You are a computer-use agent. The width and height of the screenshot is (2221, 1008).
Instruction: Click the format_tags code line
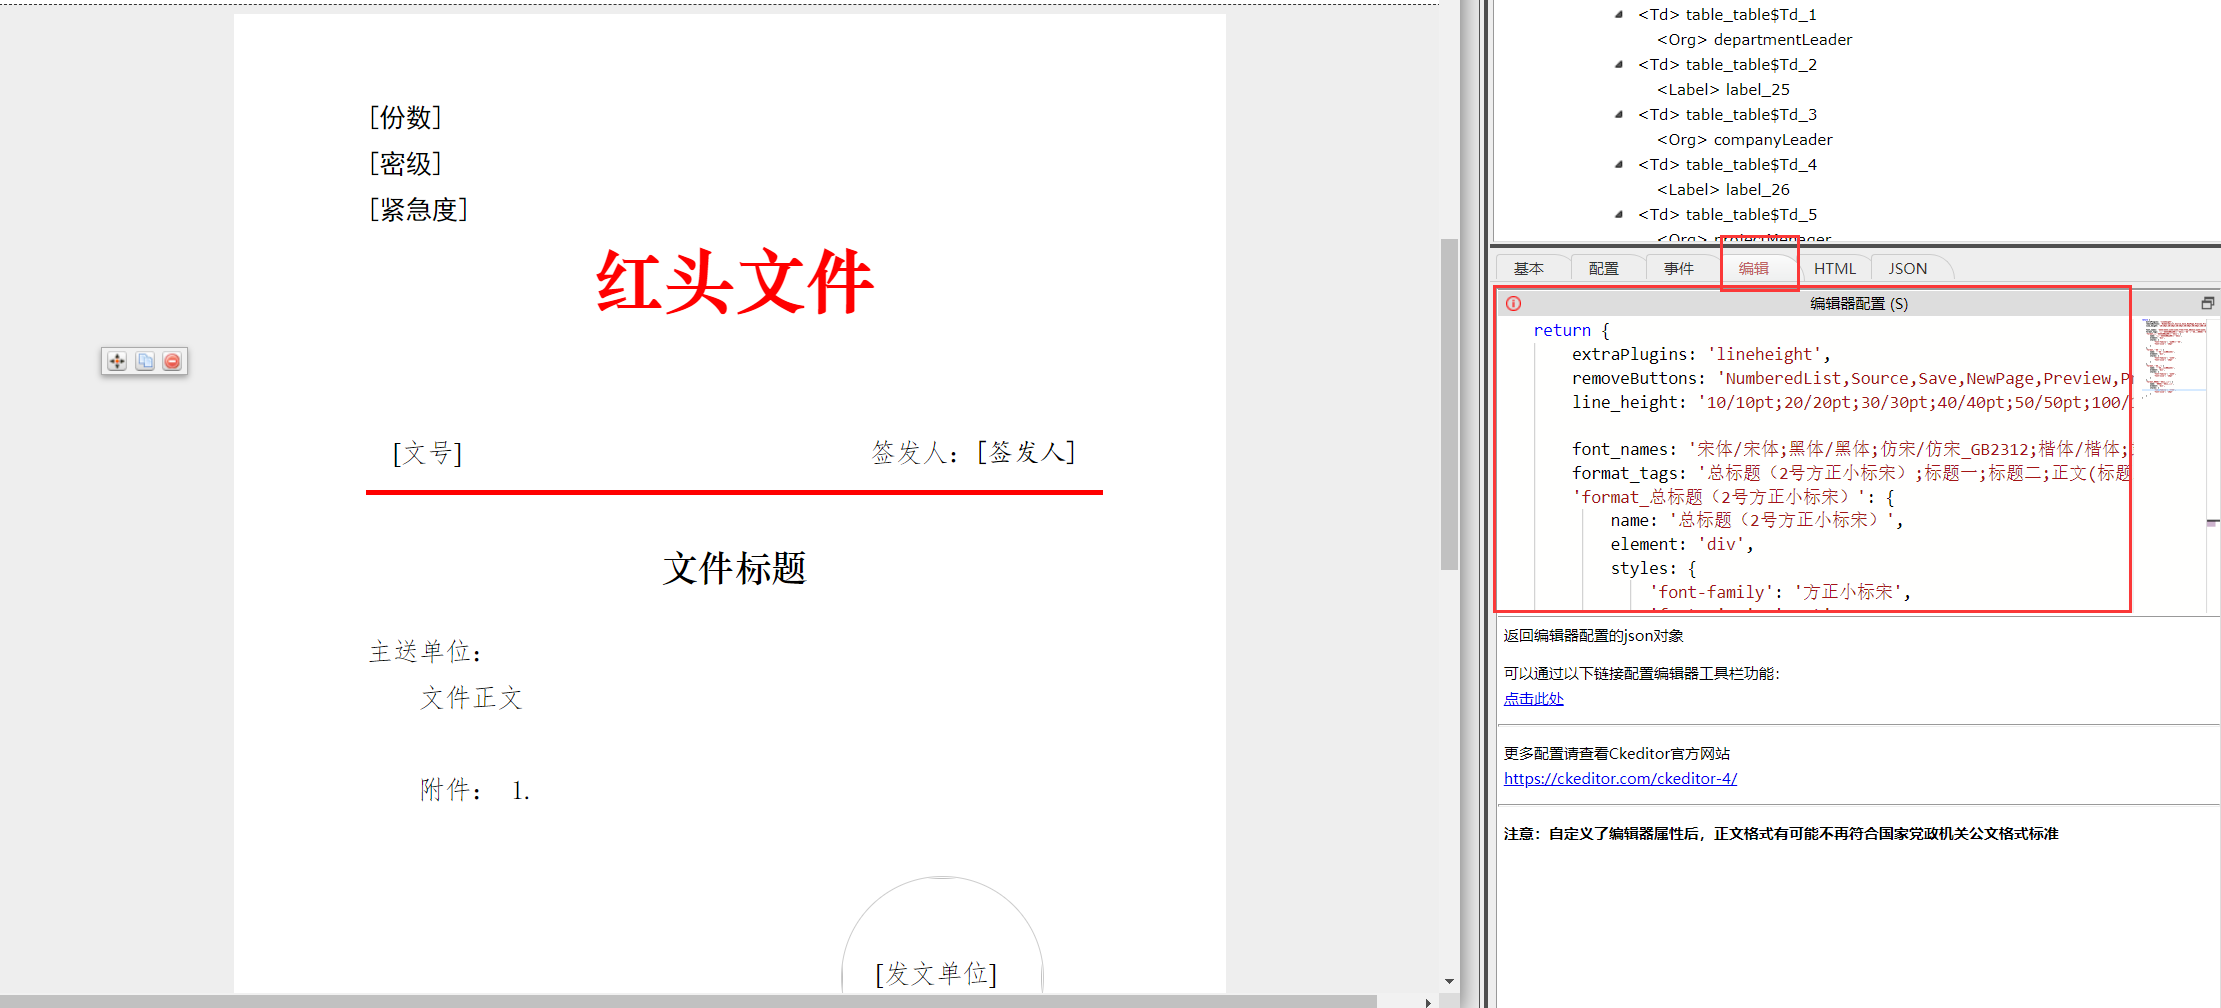[1851, 473]
